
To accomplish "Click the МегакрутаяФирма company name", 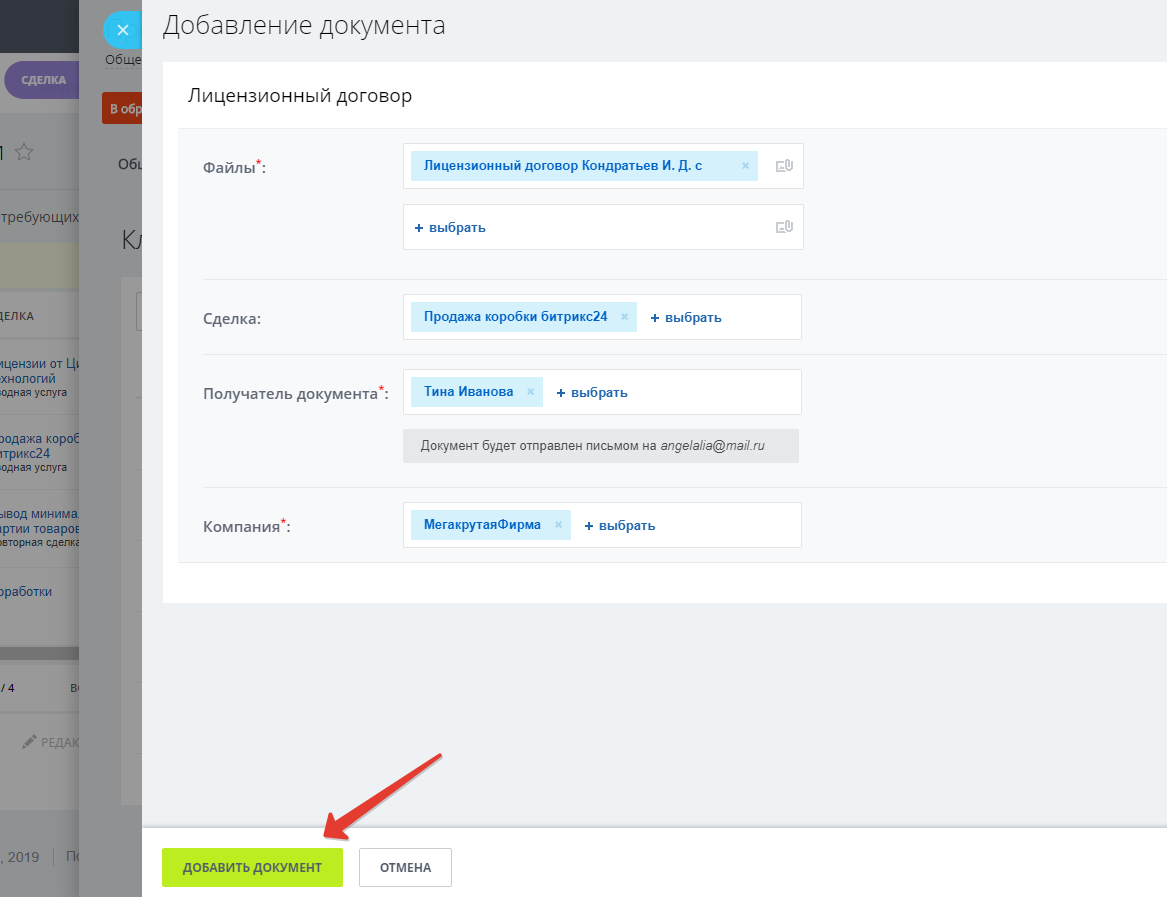I will (x=482, y=525).
